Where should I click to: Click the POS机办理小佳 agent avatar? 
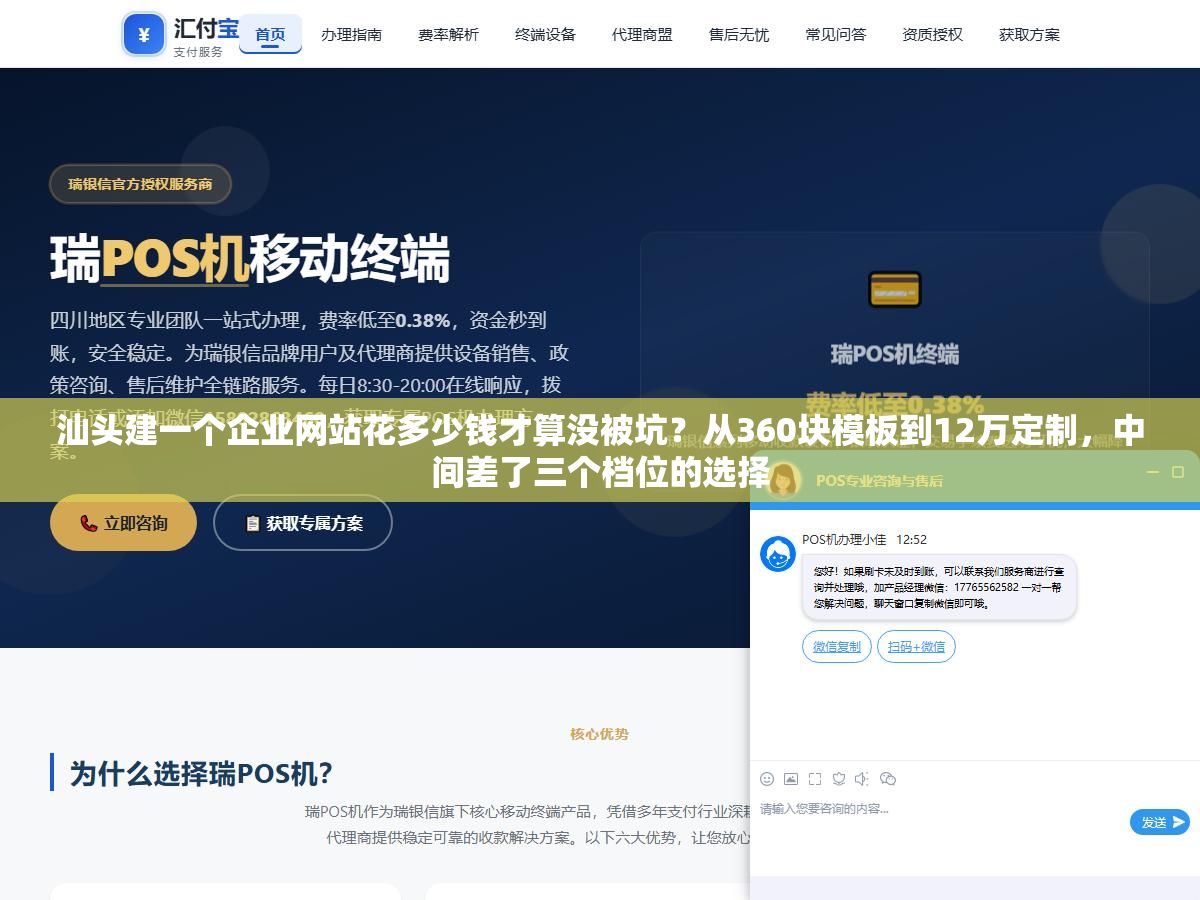[x=778, y=554]
